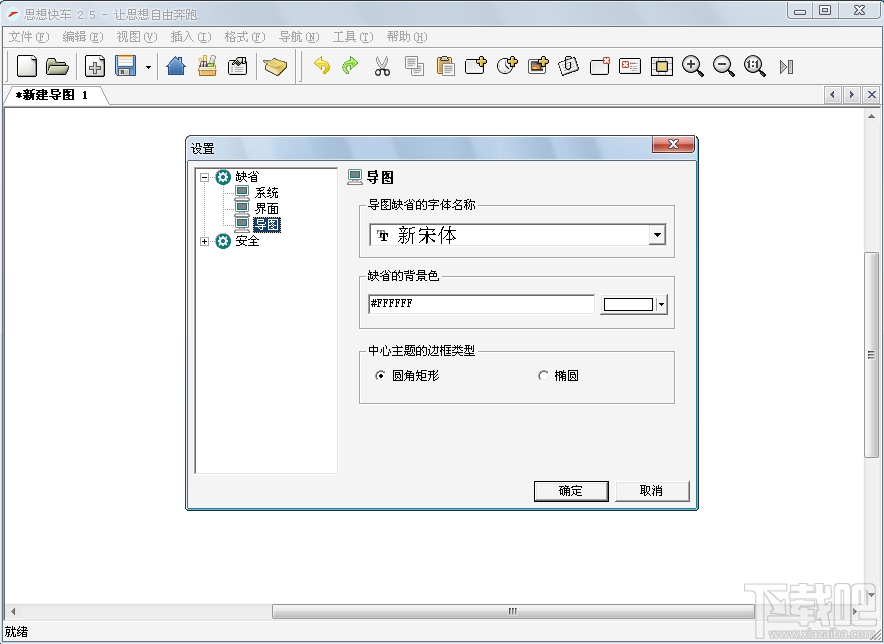Image resolution: width=884 pixels, height=644 pixels.
Task: Close the 设置 dialog
Action: [x=673, y=144]
